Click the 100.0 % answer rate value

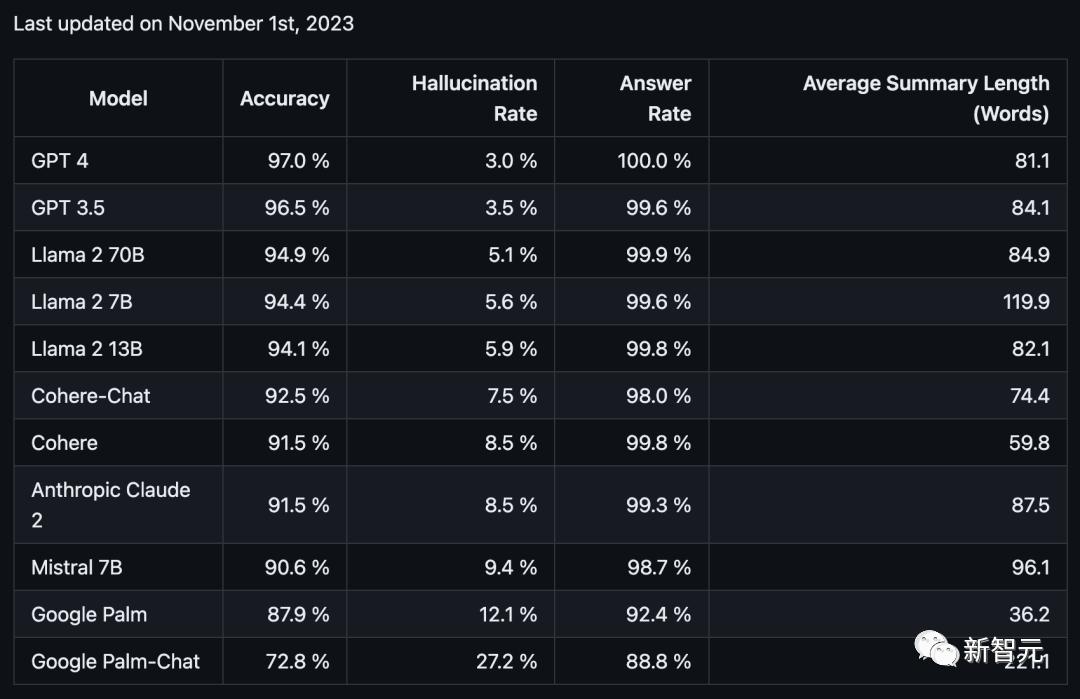click(654, 160)
